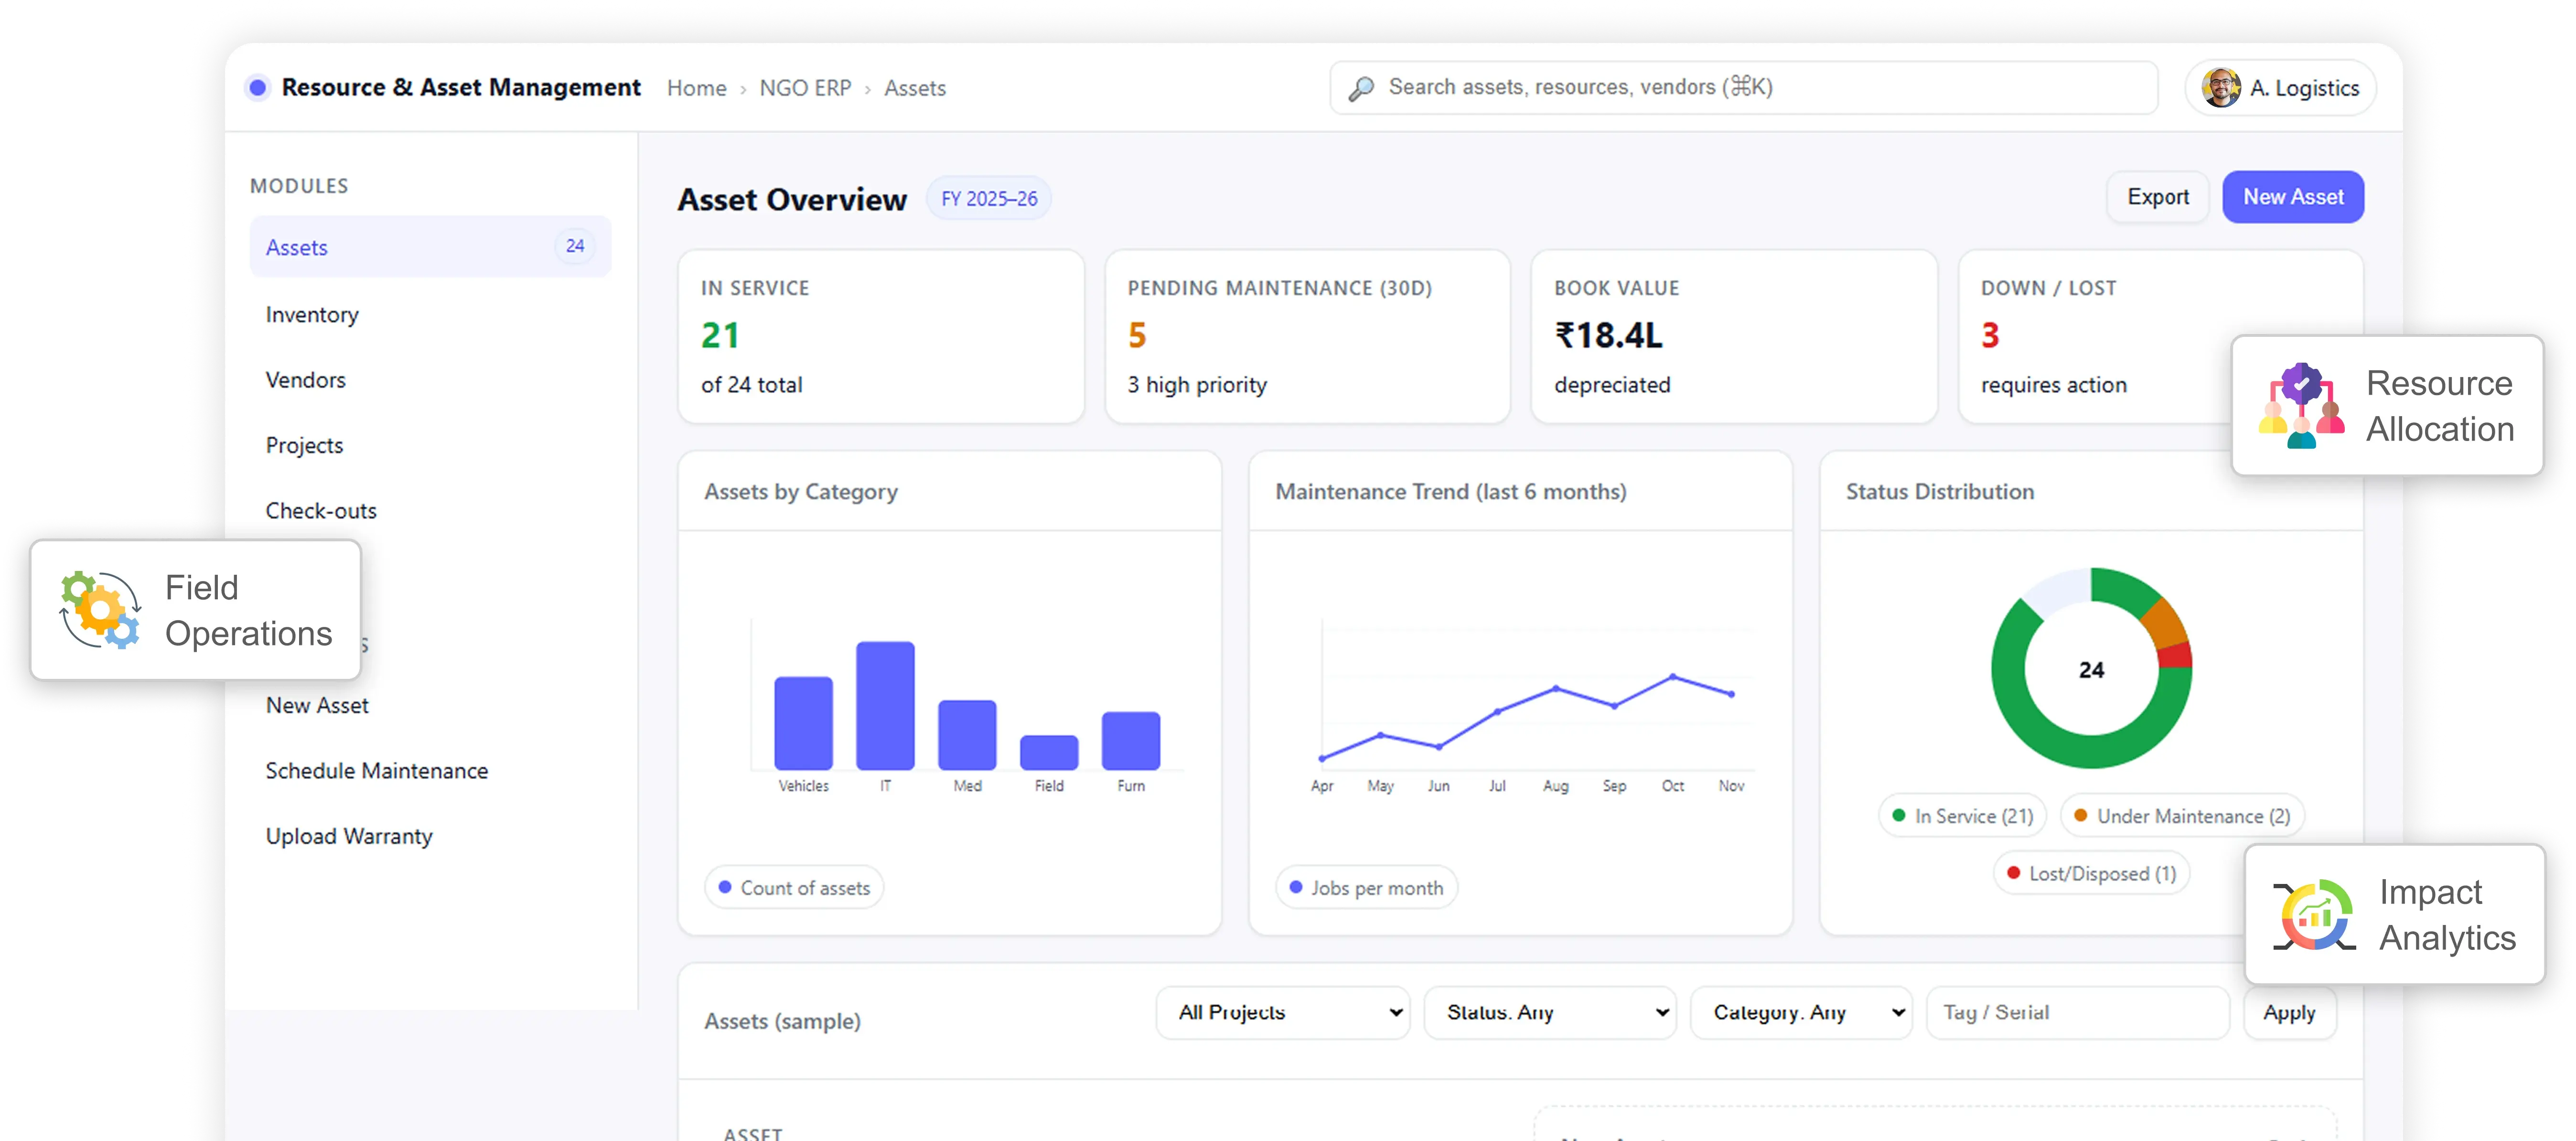Viewport: 2576px width, 1141px height.
Task: Toggle the Count of assets legend chip
Action: [794, 887]
